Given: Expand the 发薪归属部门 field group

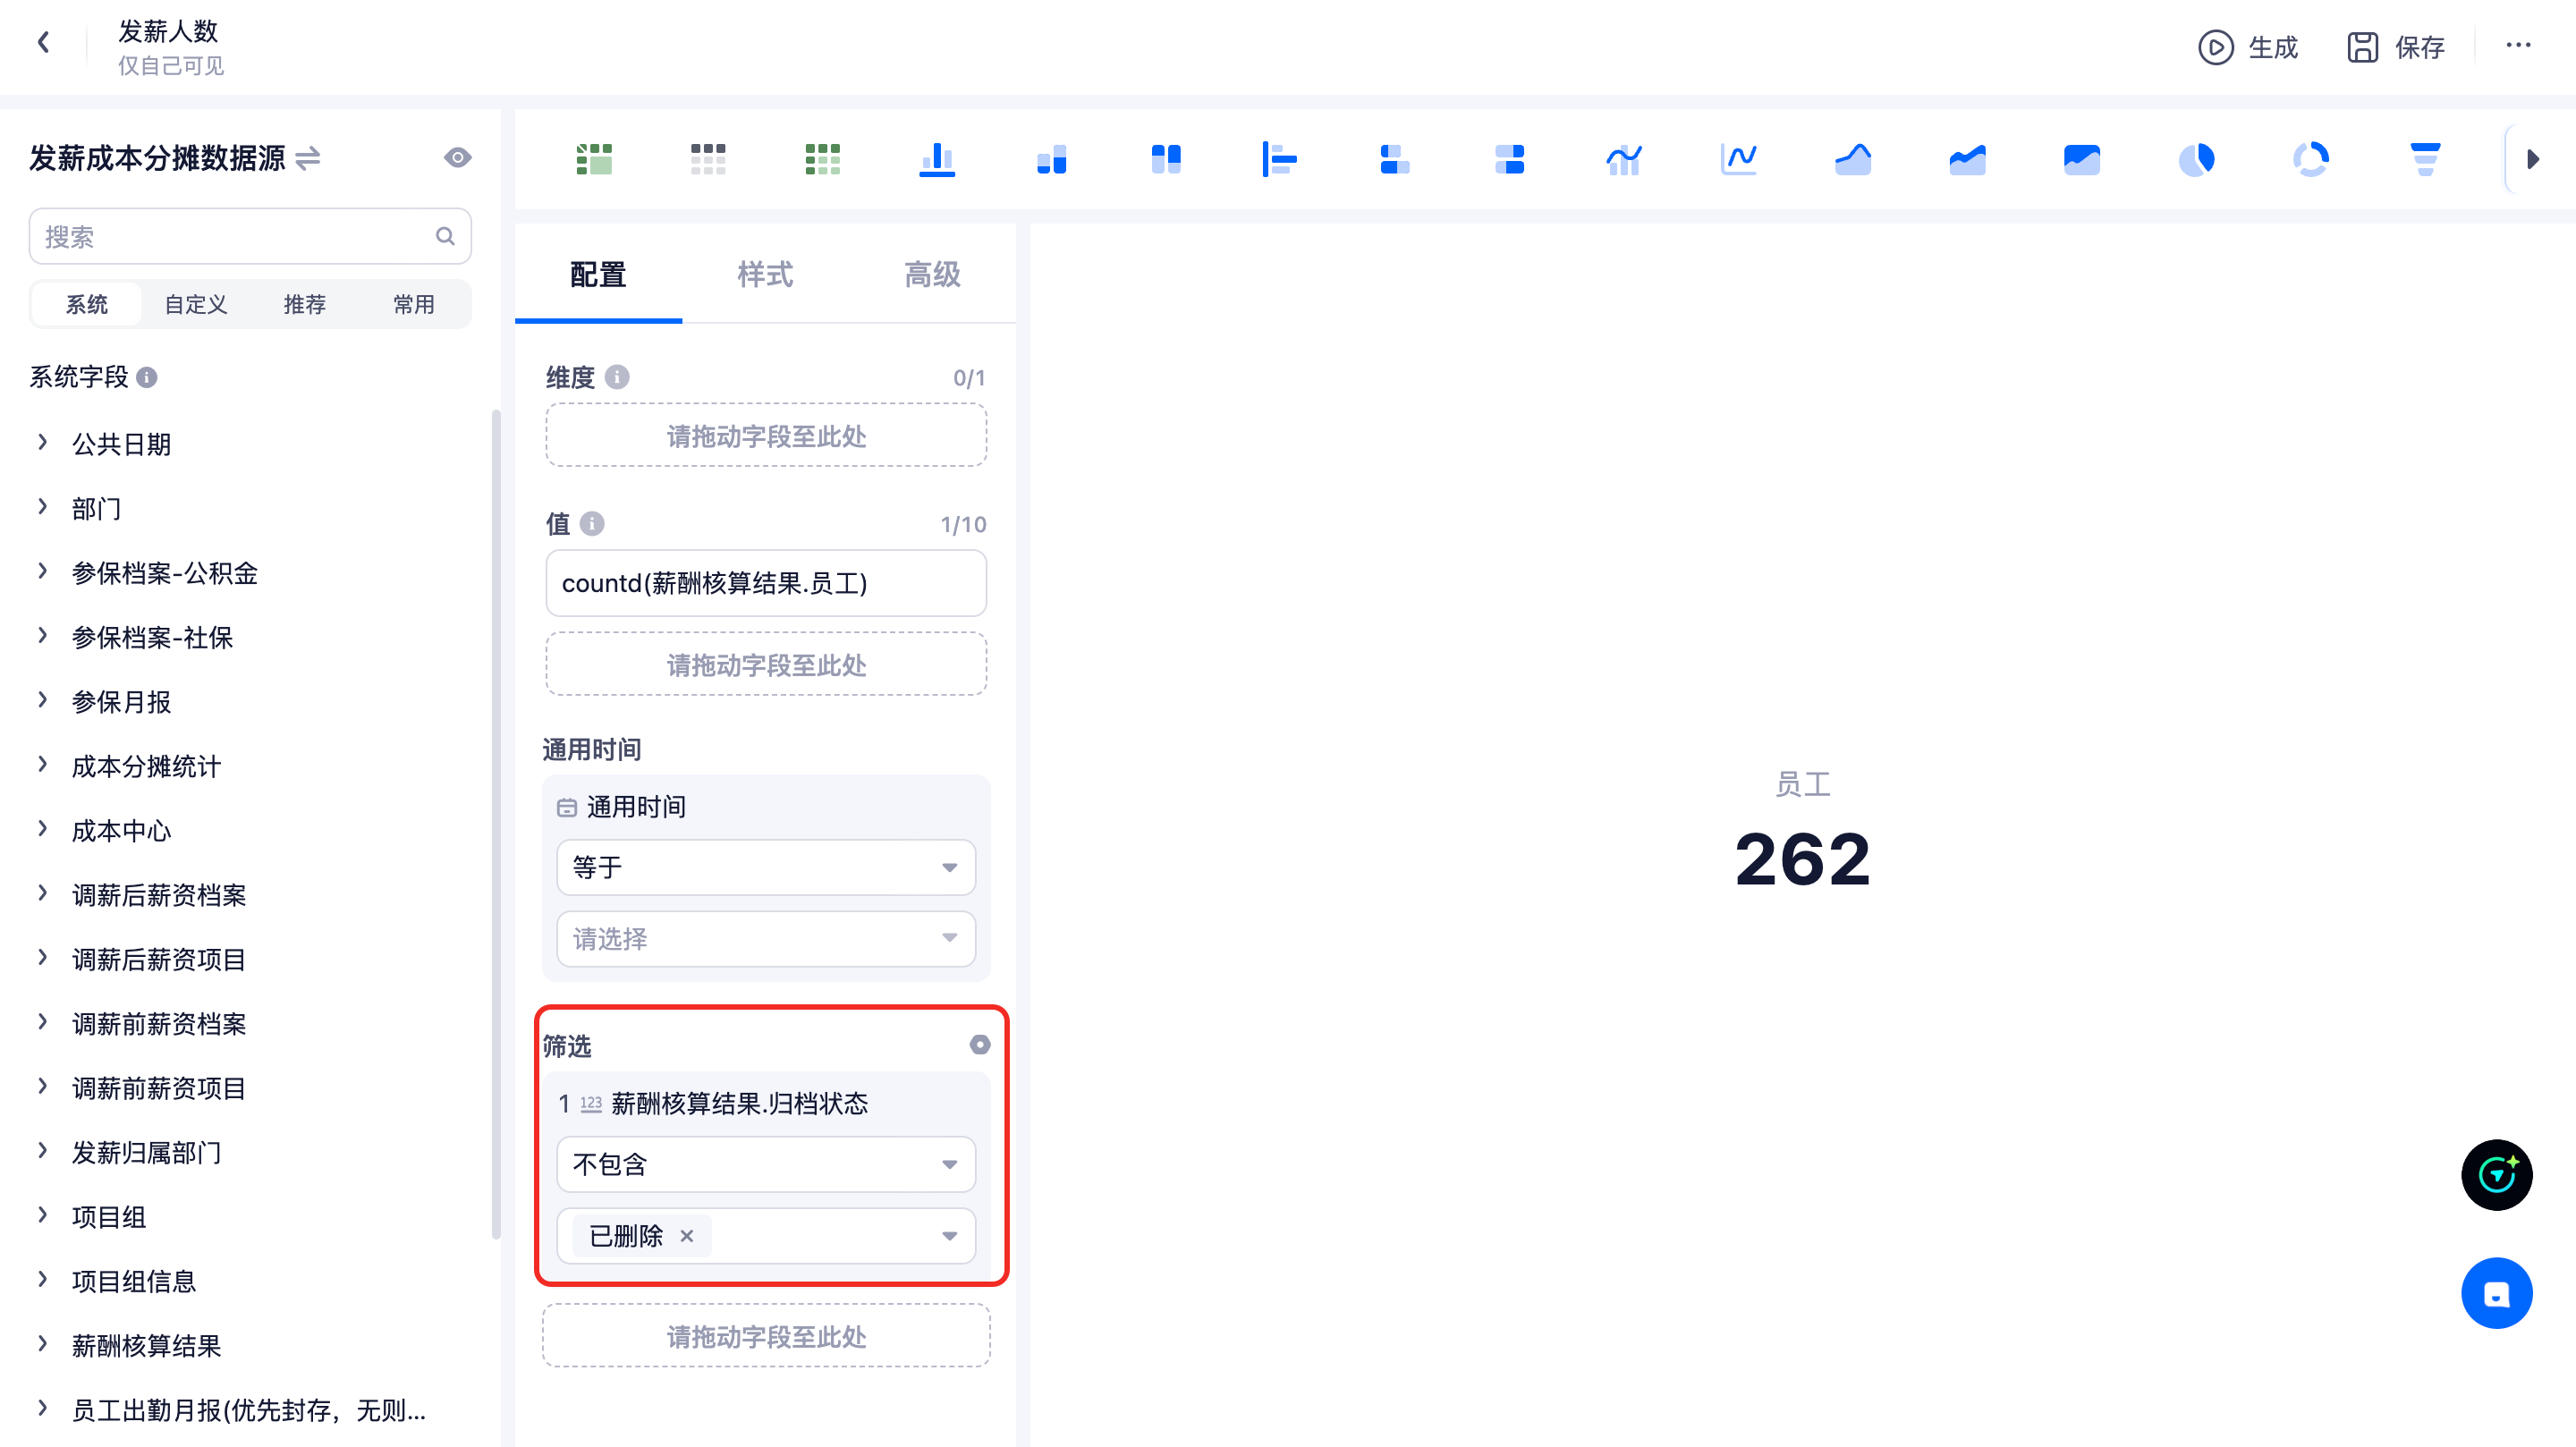Looking at the screenshot, I should click(42, 1152).
